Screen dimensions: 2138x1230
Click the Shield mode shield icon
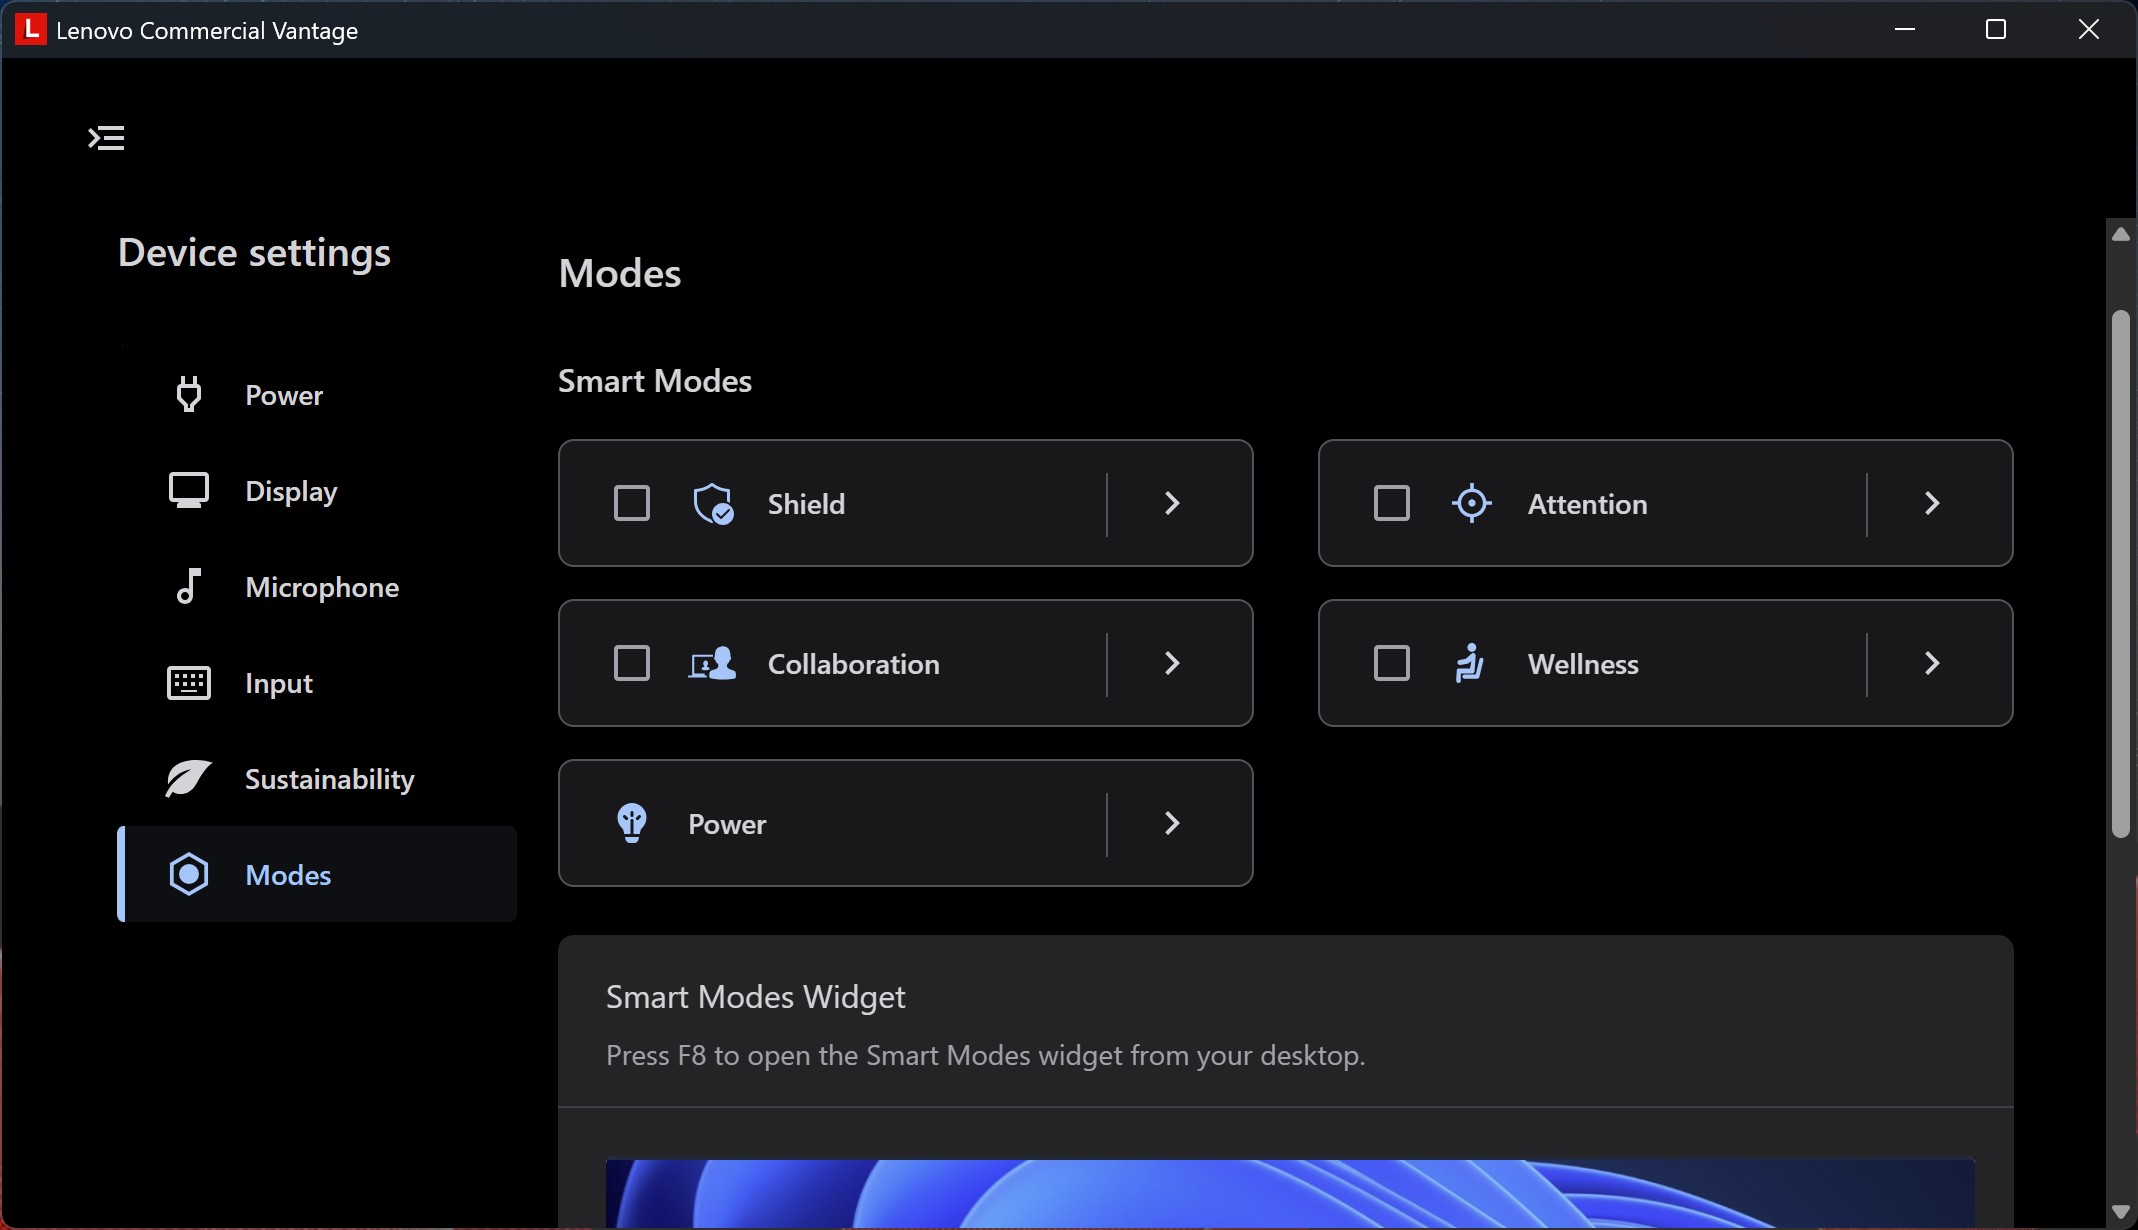tap(713, 504)
